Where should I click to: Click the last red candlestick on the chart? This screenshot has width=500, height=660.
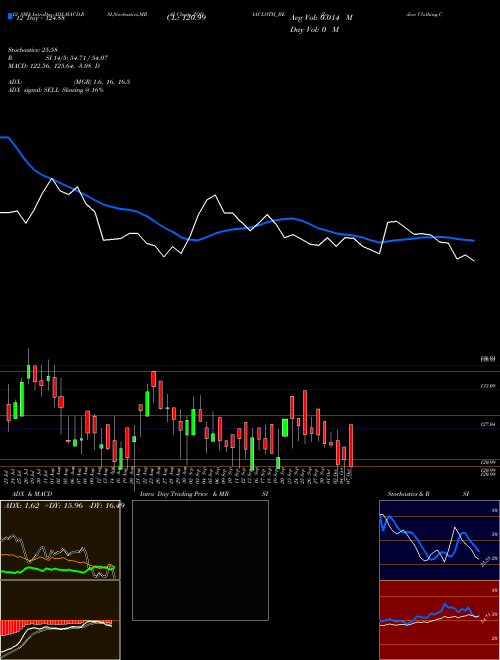(x=351, y=445)
